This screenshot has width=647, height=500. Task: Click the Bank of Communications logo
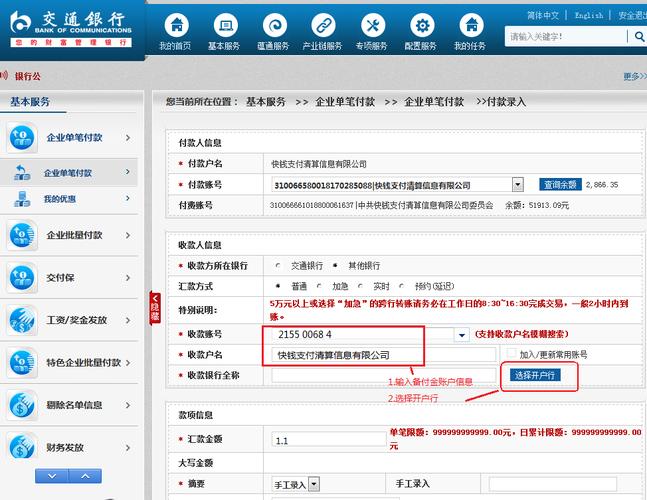(x=70, y=28)
